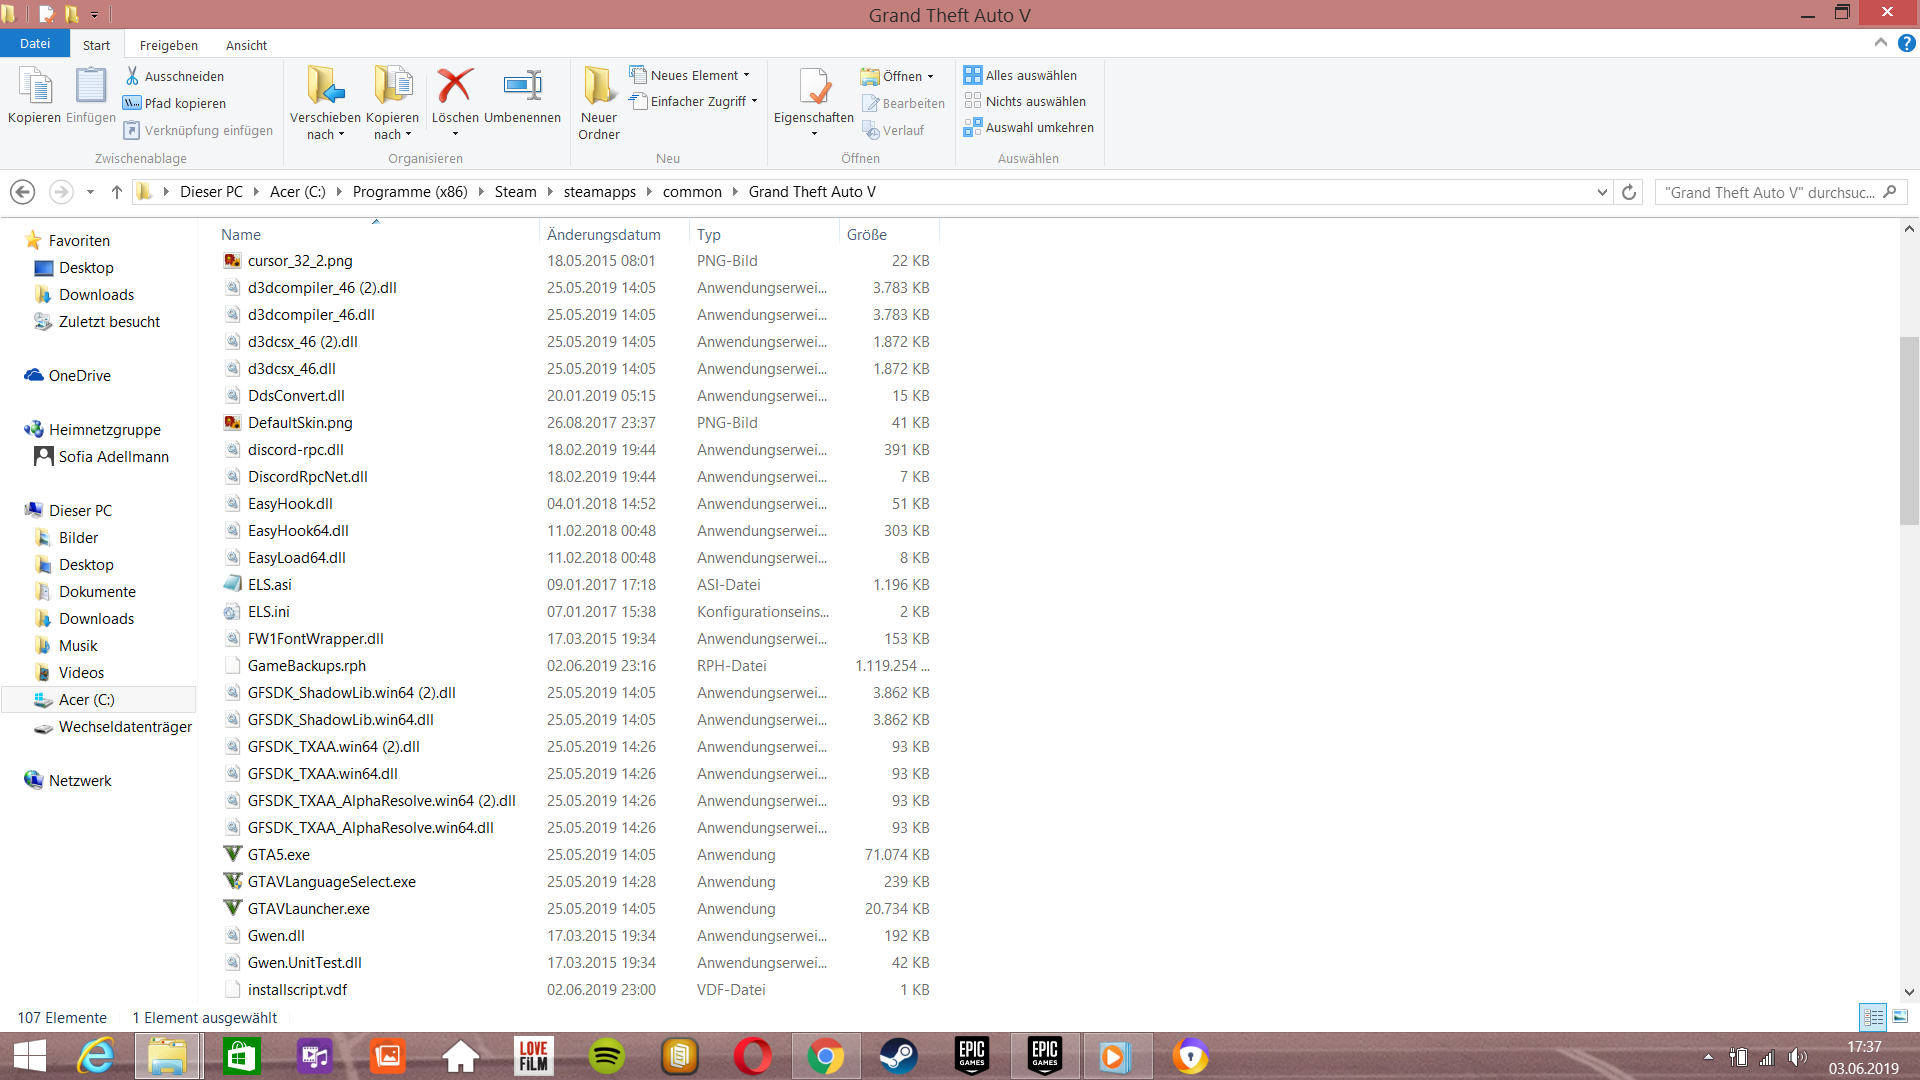Open the address bar history dropdown
The width and height of the screenshot is (1920, 1080).
pyautogui.click(x=1602, y=192)
